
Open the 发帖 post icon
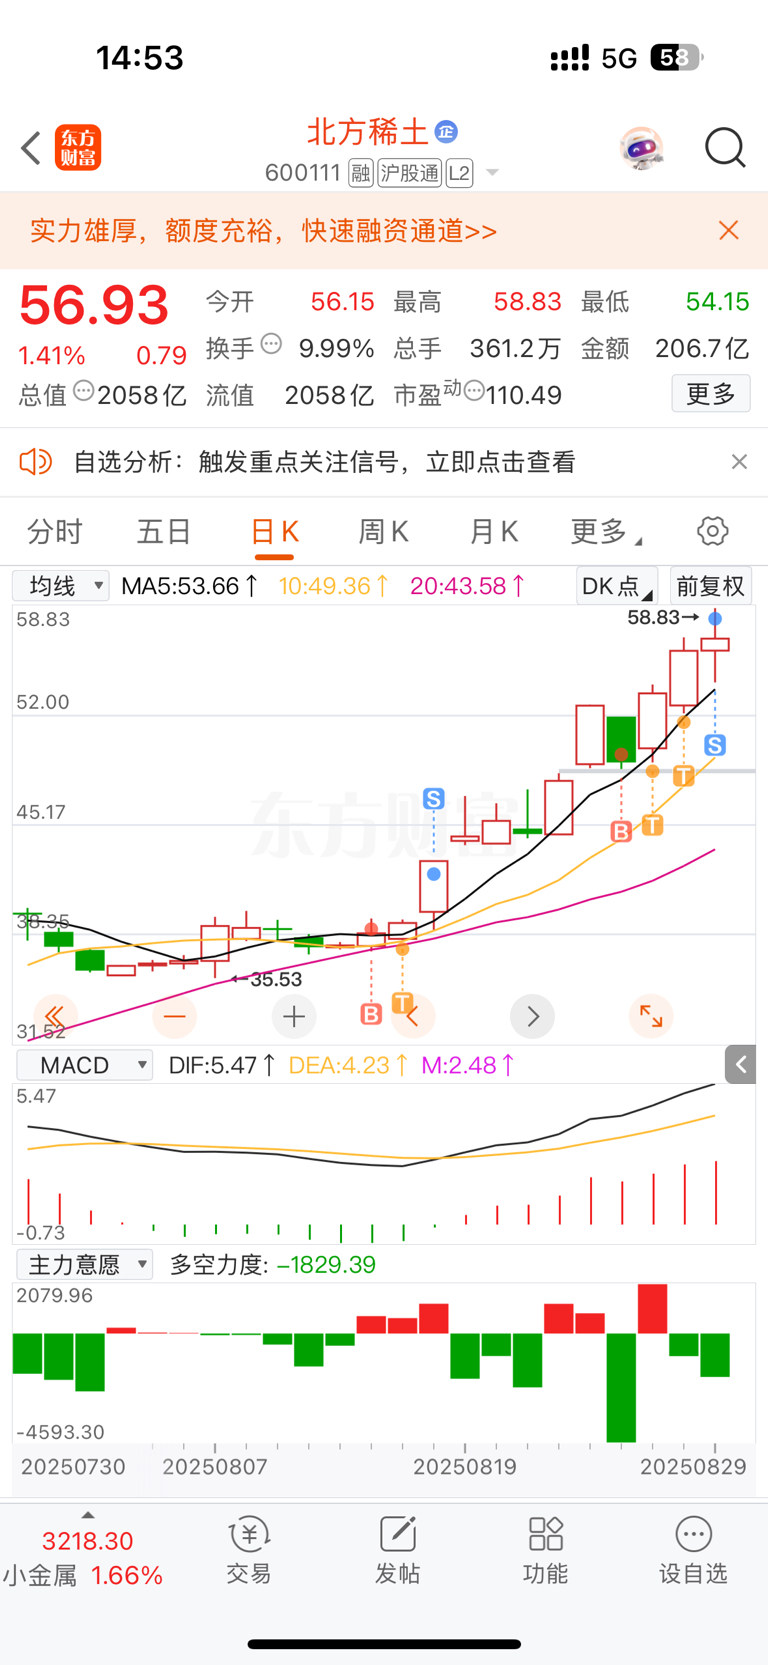pos(397,1550)
